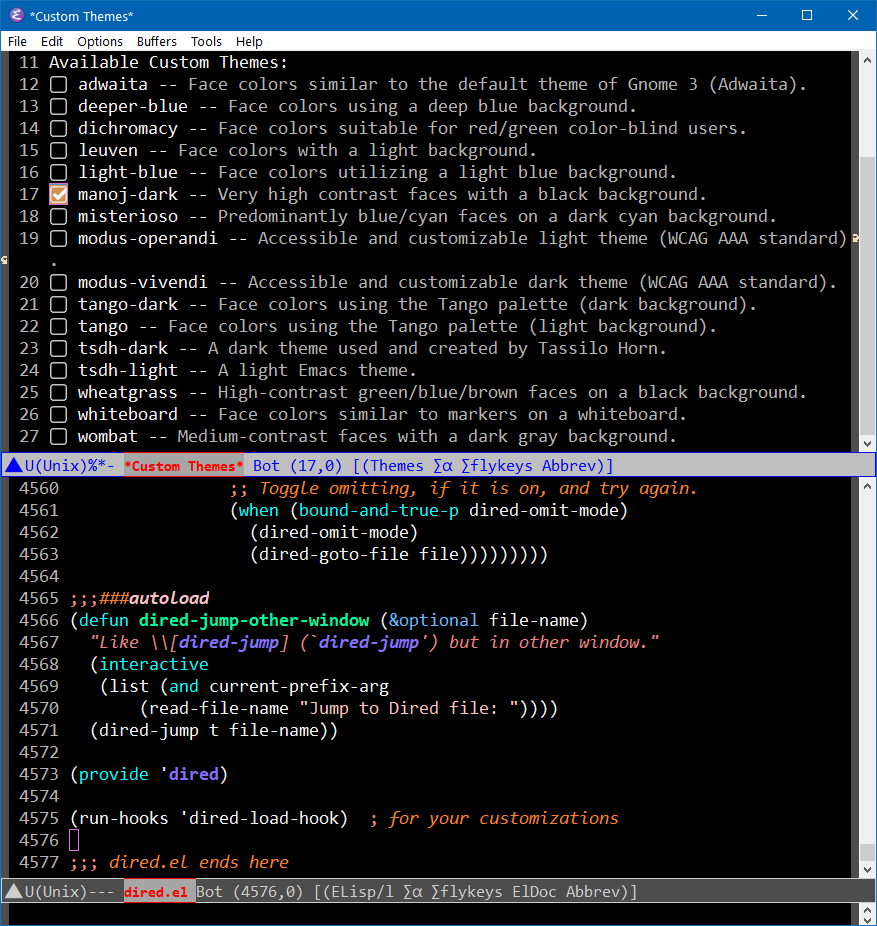The width and height of the screenshot is (877, 926).
Task: Enable the tango theme checkbox
Action: click(x=58, y=327)
